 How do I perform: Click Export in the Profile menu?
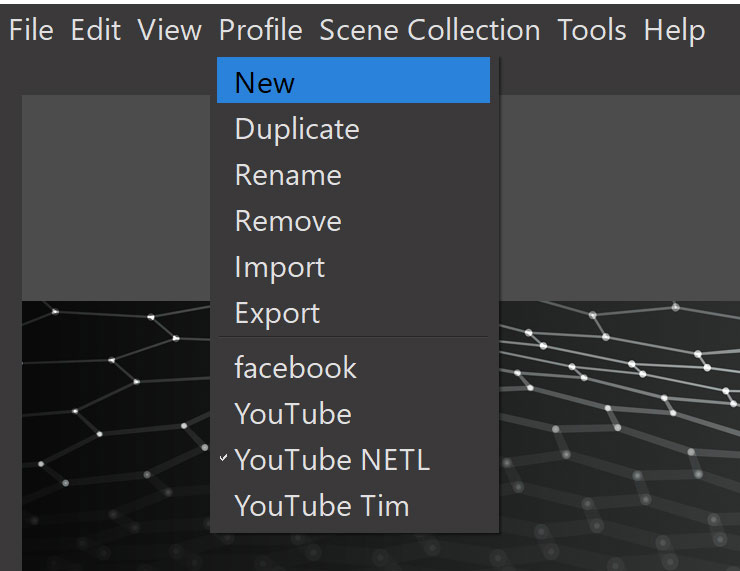(277, 313)
